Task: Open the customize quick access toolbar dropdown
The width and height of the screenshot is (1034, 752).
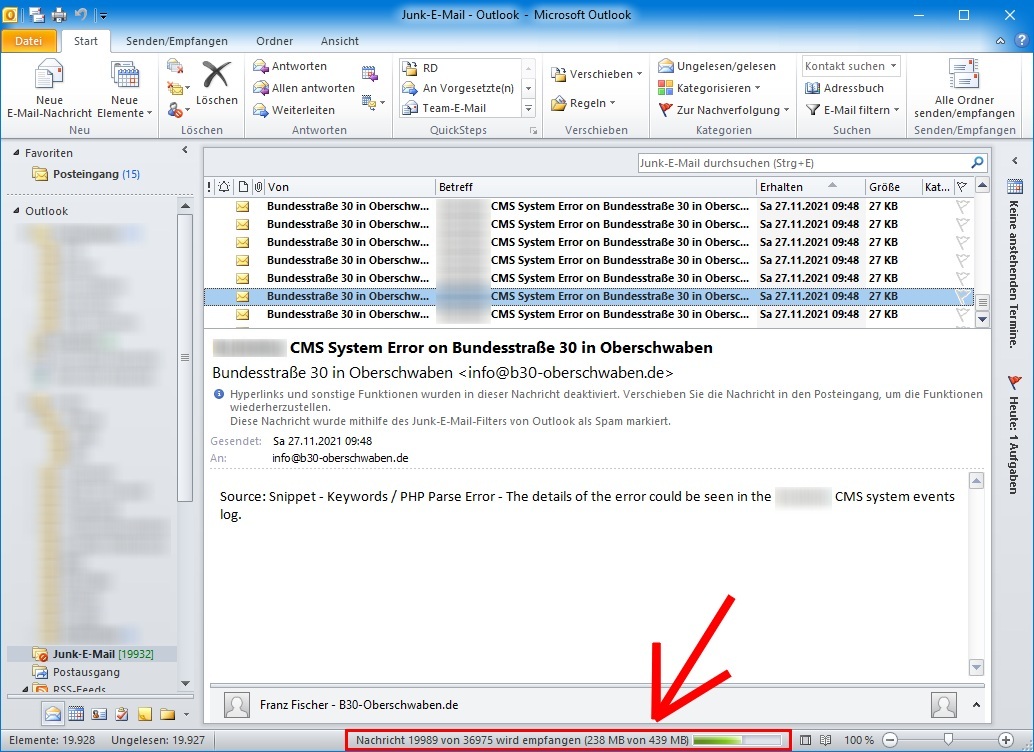Action: point(103,15)
